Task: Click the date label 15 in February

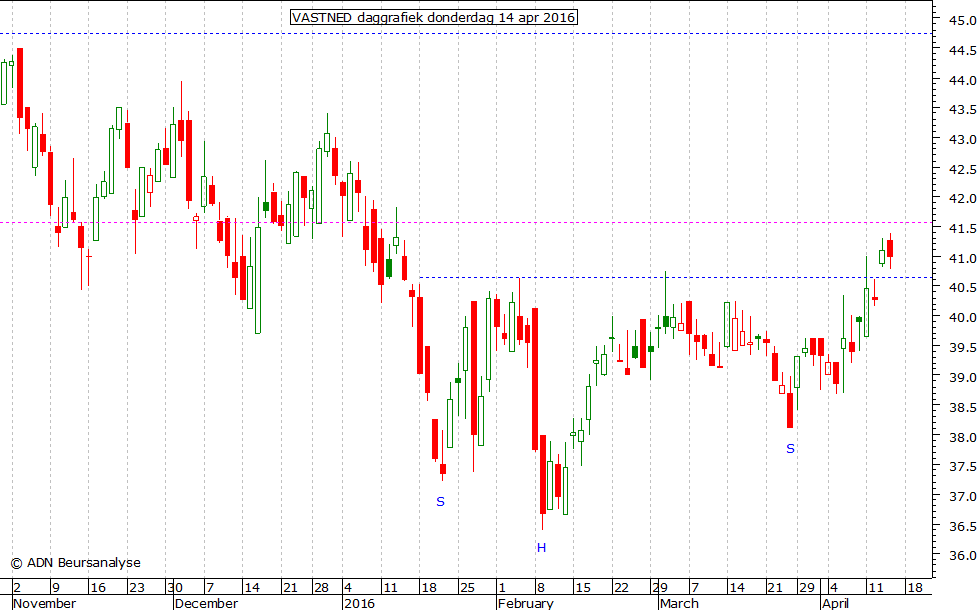Action: coord(582,588)
